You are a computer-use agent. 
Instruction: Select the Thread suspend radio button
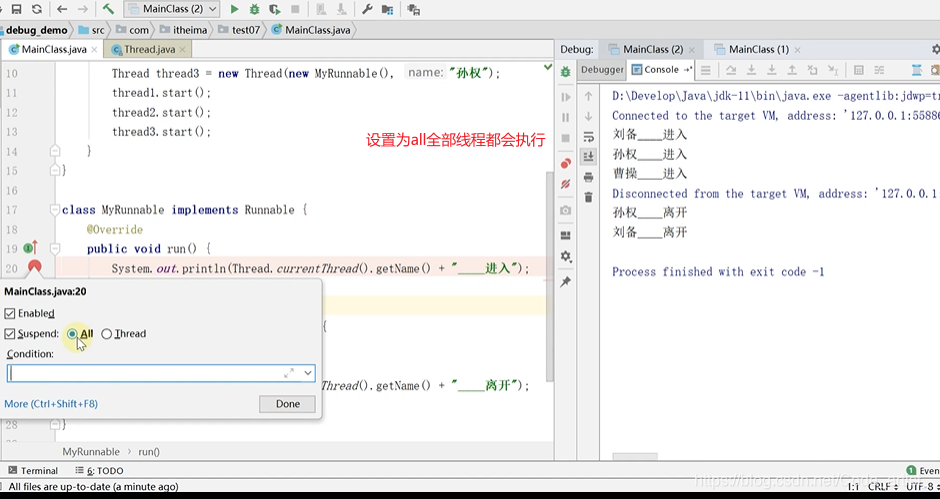pos(107,333)
